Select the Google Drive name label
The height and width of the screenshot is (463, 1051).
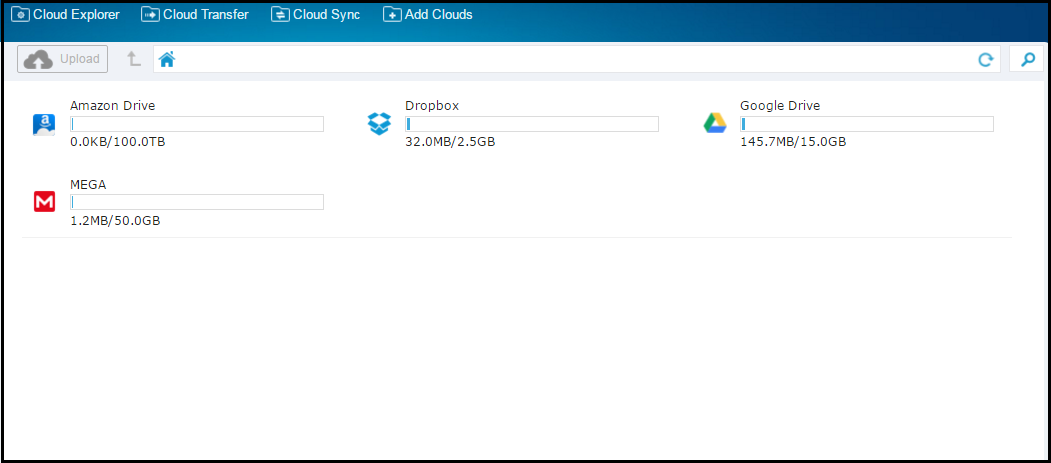tap(780, 105)
